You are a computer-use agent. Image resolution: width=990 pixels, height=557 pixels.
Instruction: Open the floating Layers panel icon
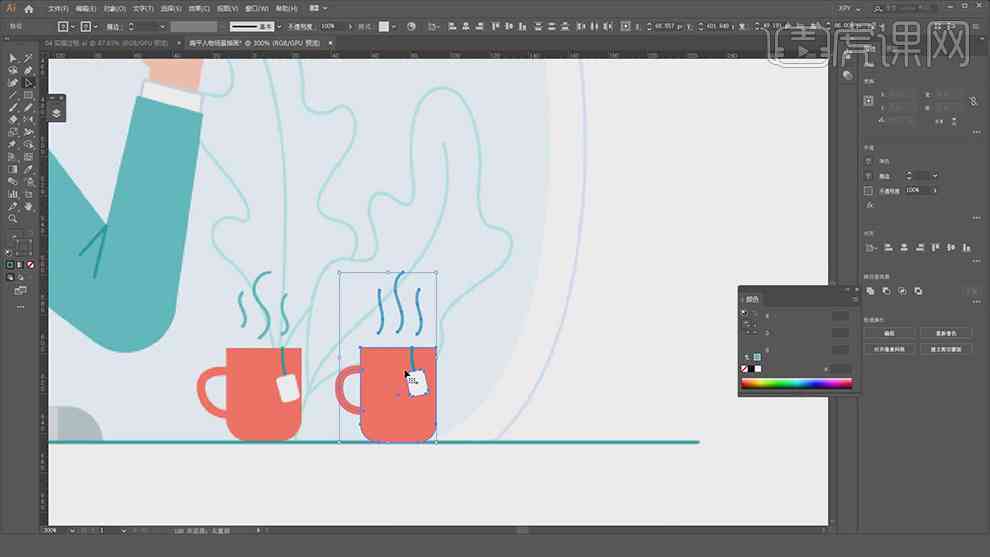[56, 113]
